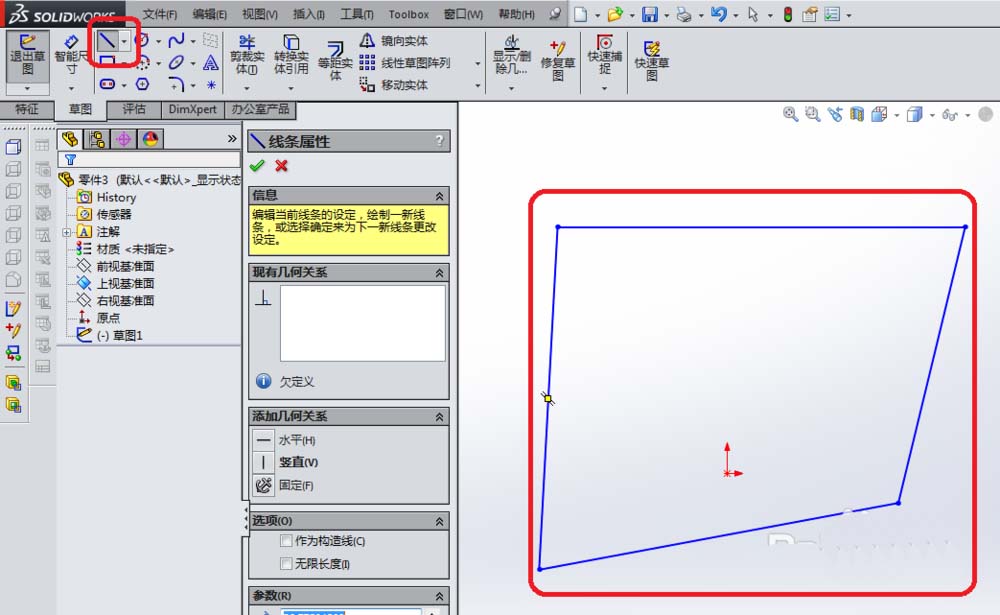Click the existing relations list box
This screenshot has width=1000, height=615.
(362, 323)
